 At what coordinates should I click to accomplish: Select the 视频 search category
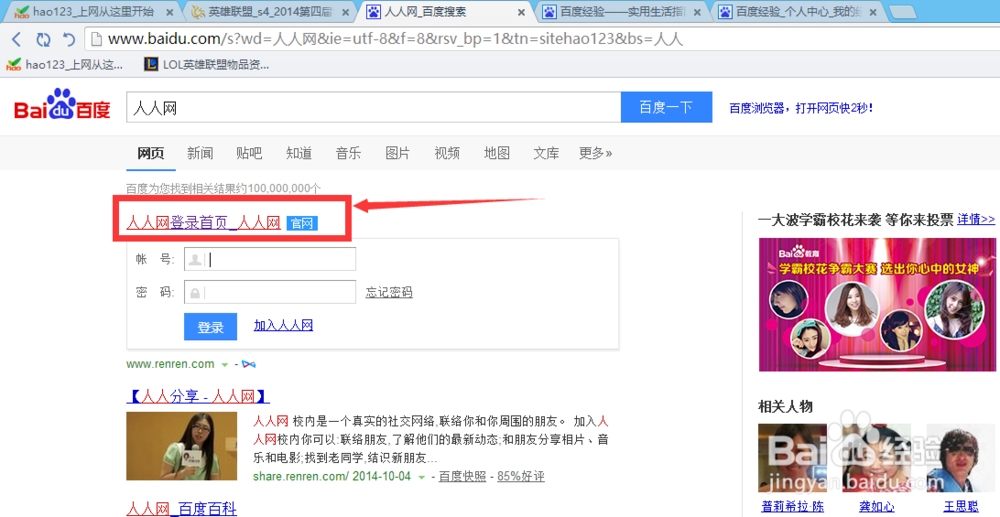pyautogui.click(x=447, y=153)
